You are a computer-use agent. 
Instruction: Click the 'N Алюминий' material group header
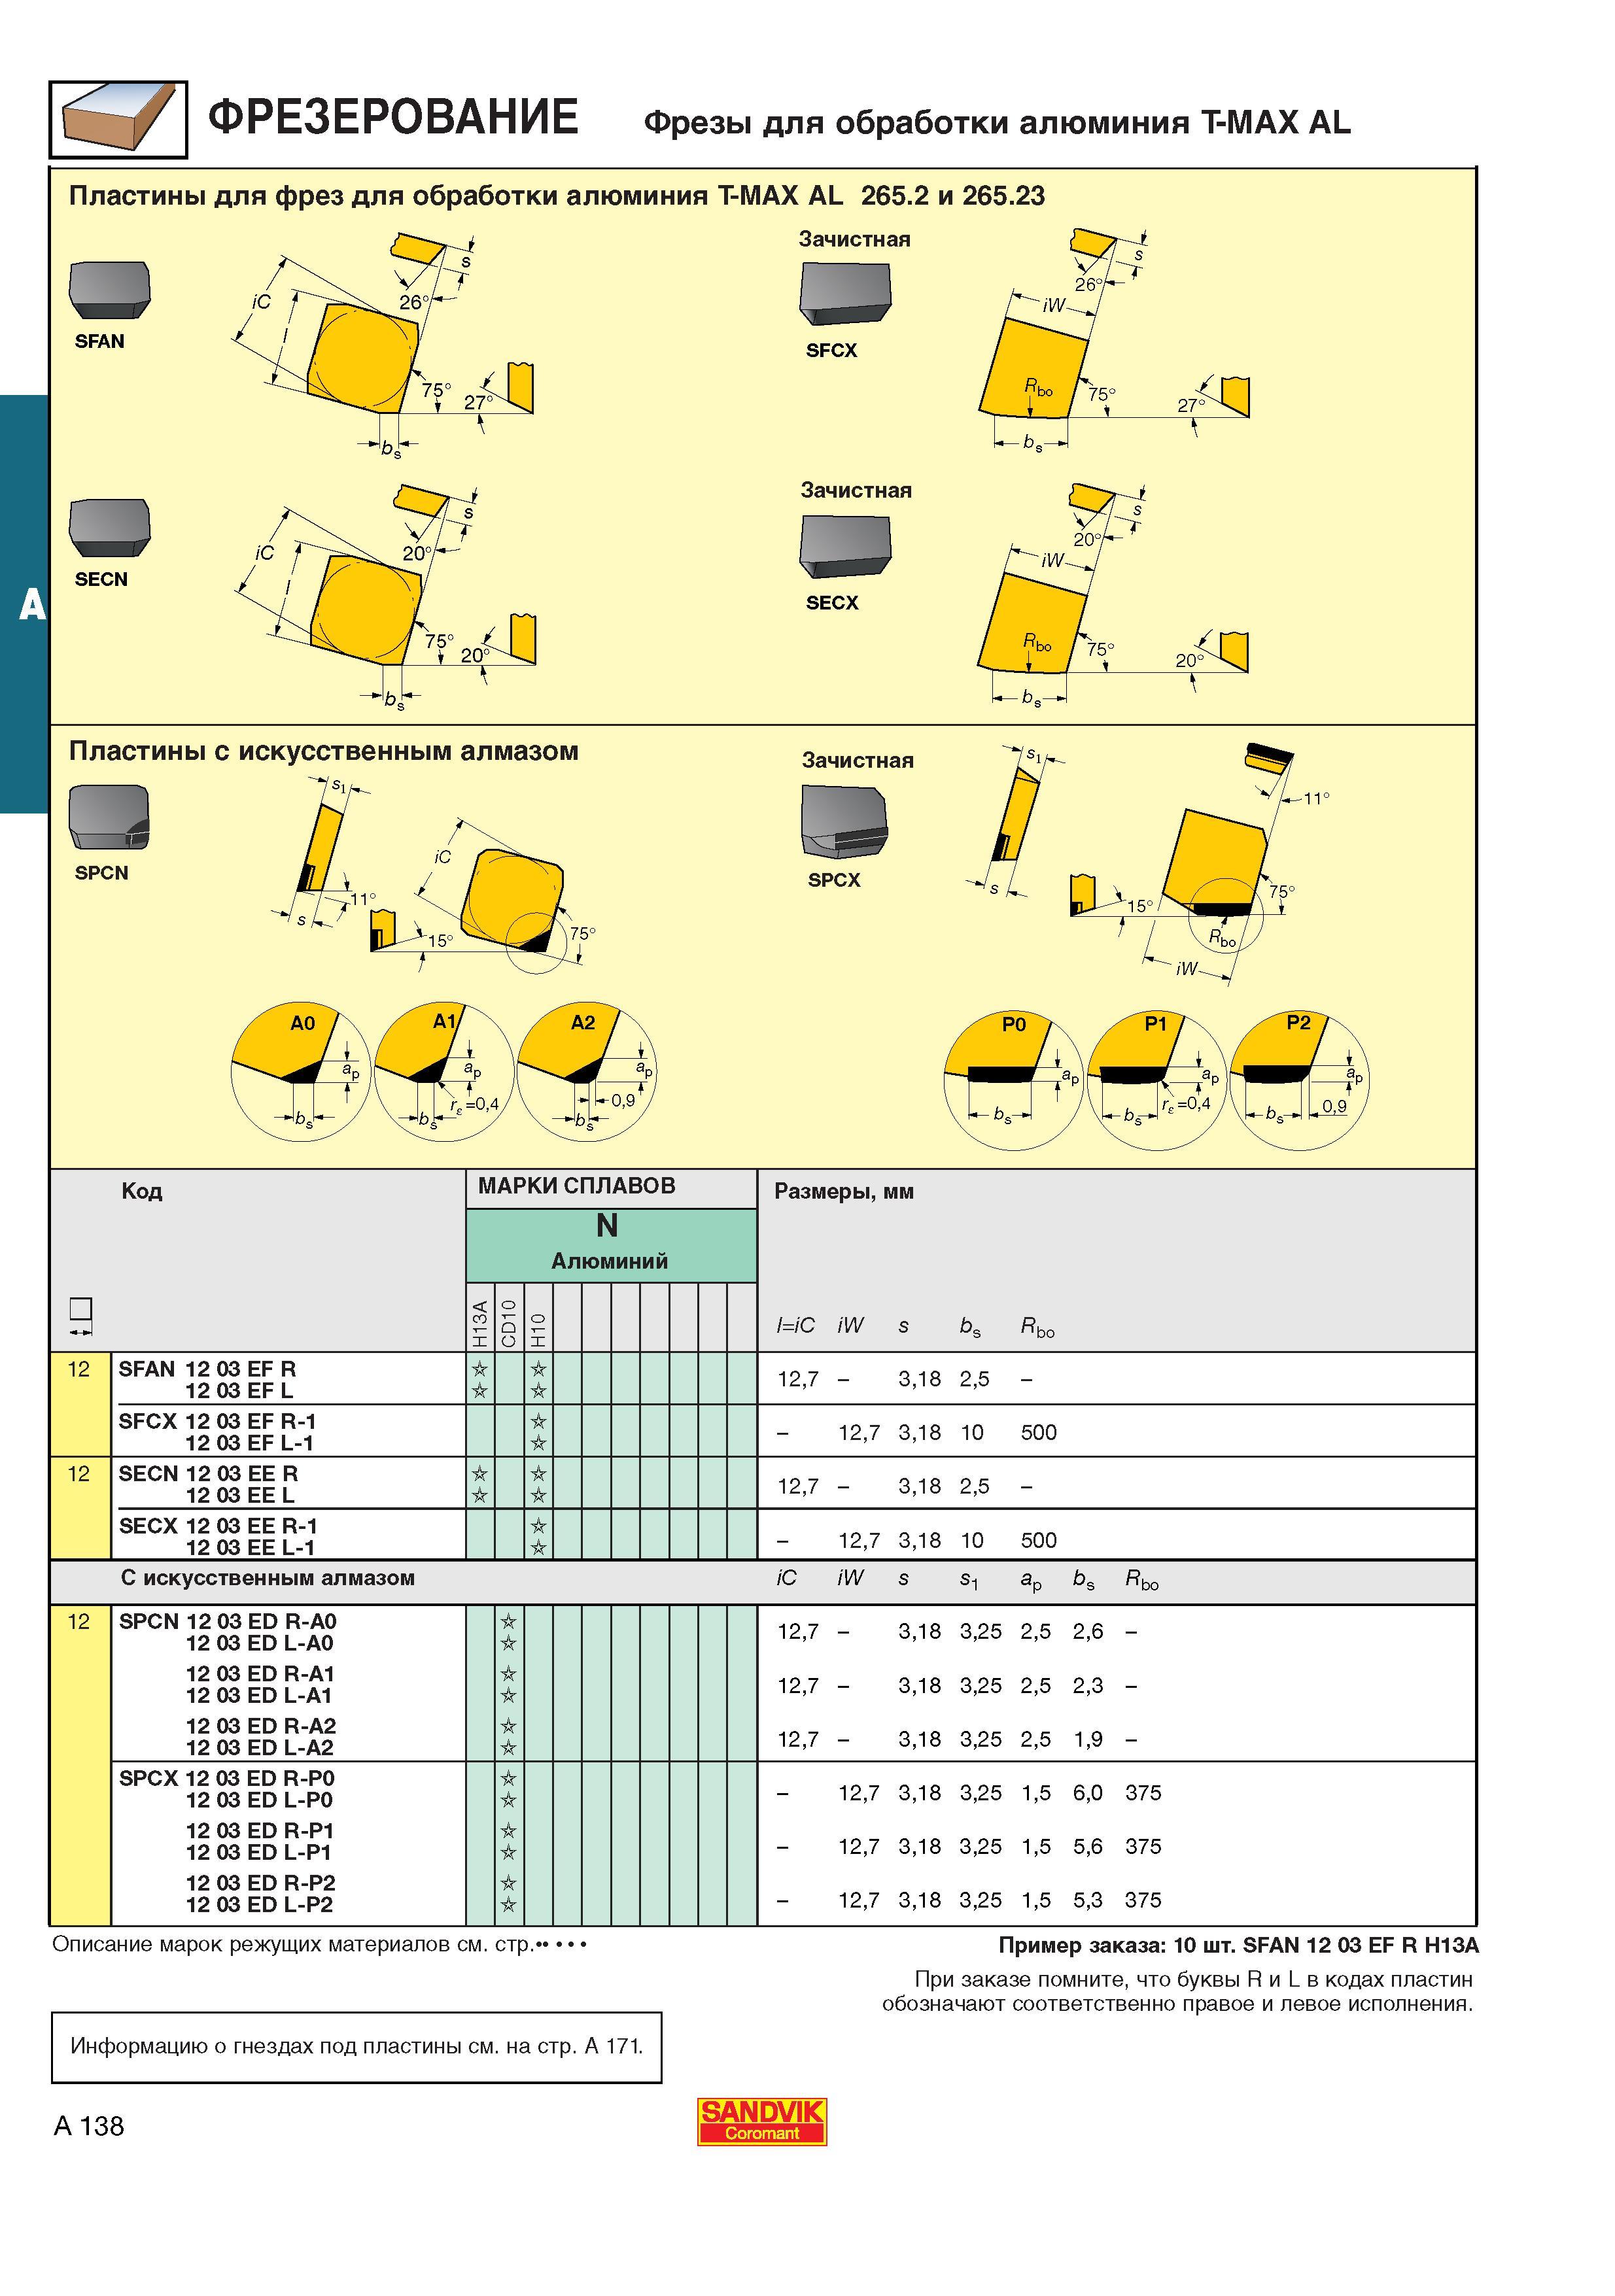point(611,1245)
